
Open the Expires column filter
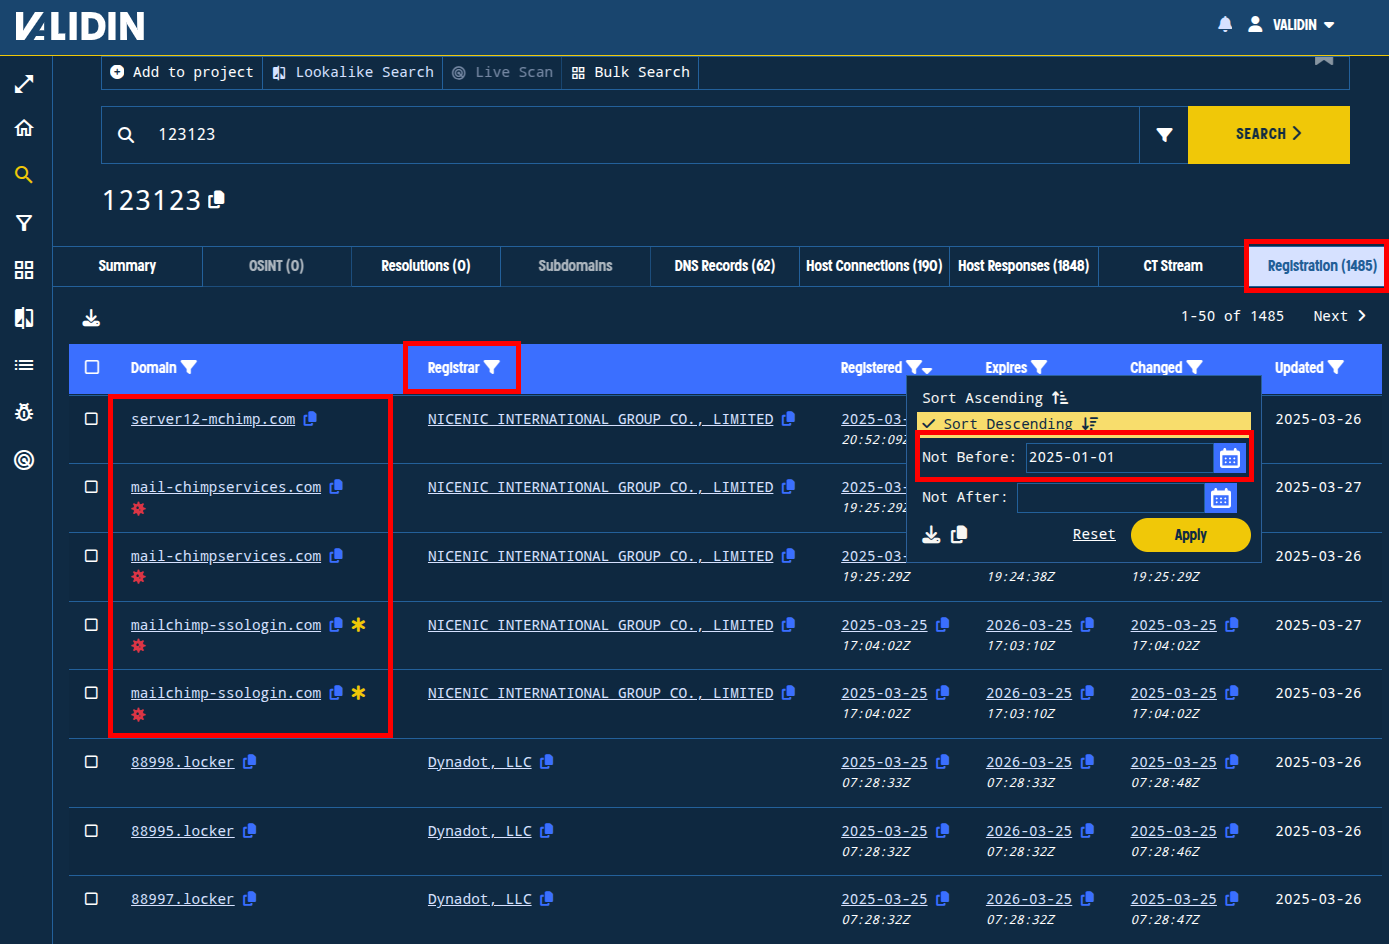[1039, 367]
